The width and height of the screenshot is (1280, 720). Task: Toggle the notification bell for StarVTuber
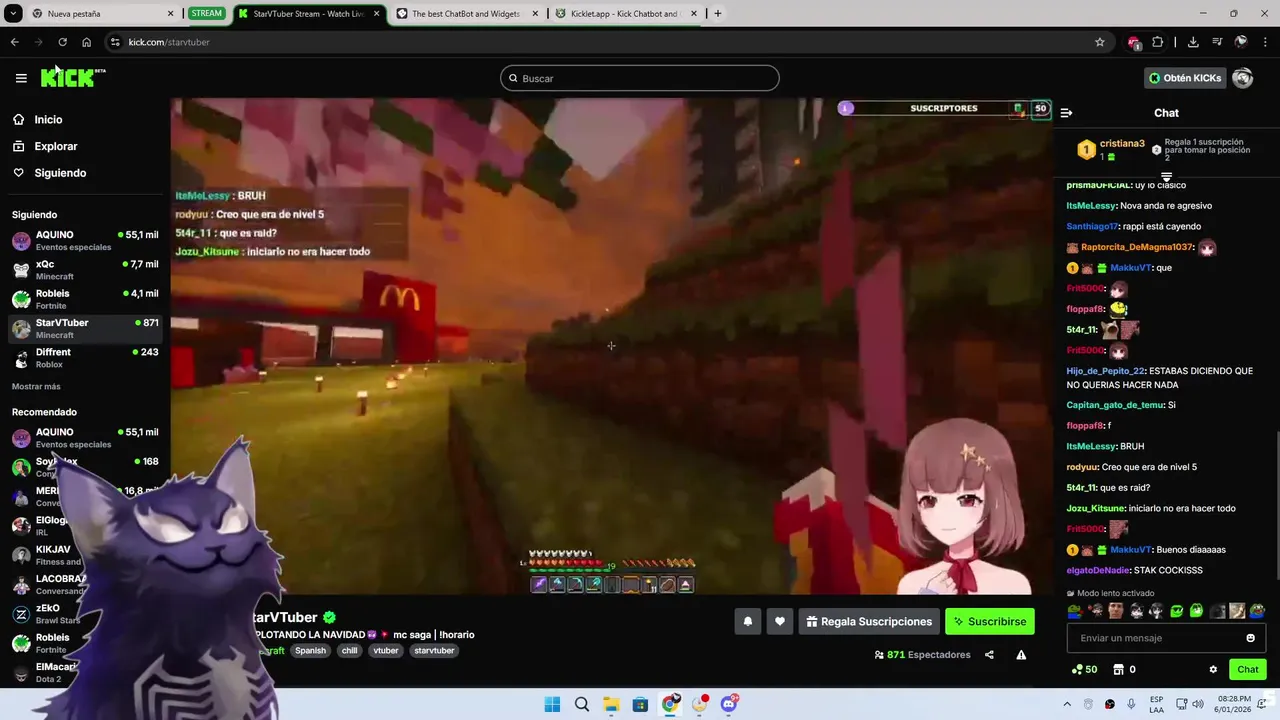pos(747,621)
